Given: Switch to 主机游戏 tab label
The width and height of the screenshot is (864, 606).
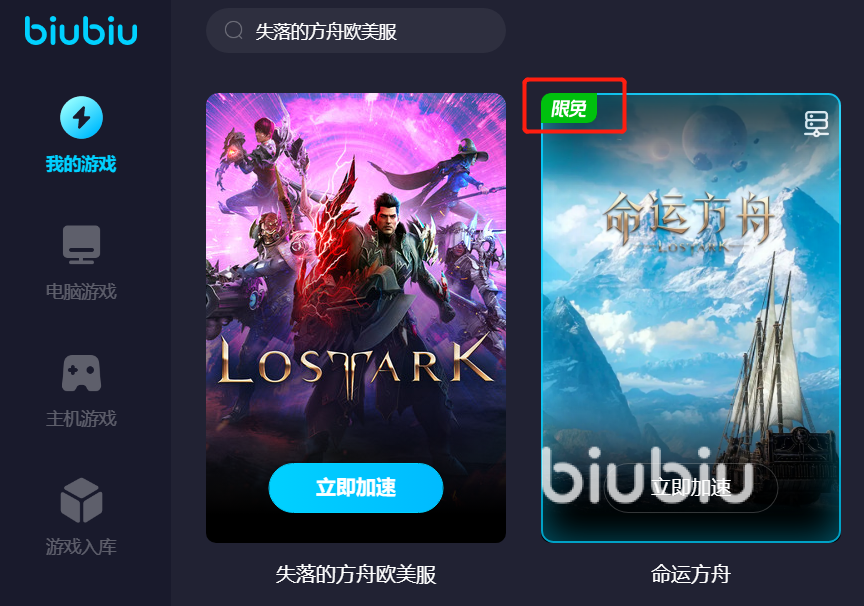Looking at the screenshot, I should pyautogui.click(x=81, y=419).
